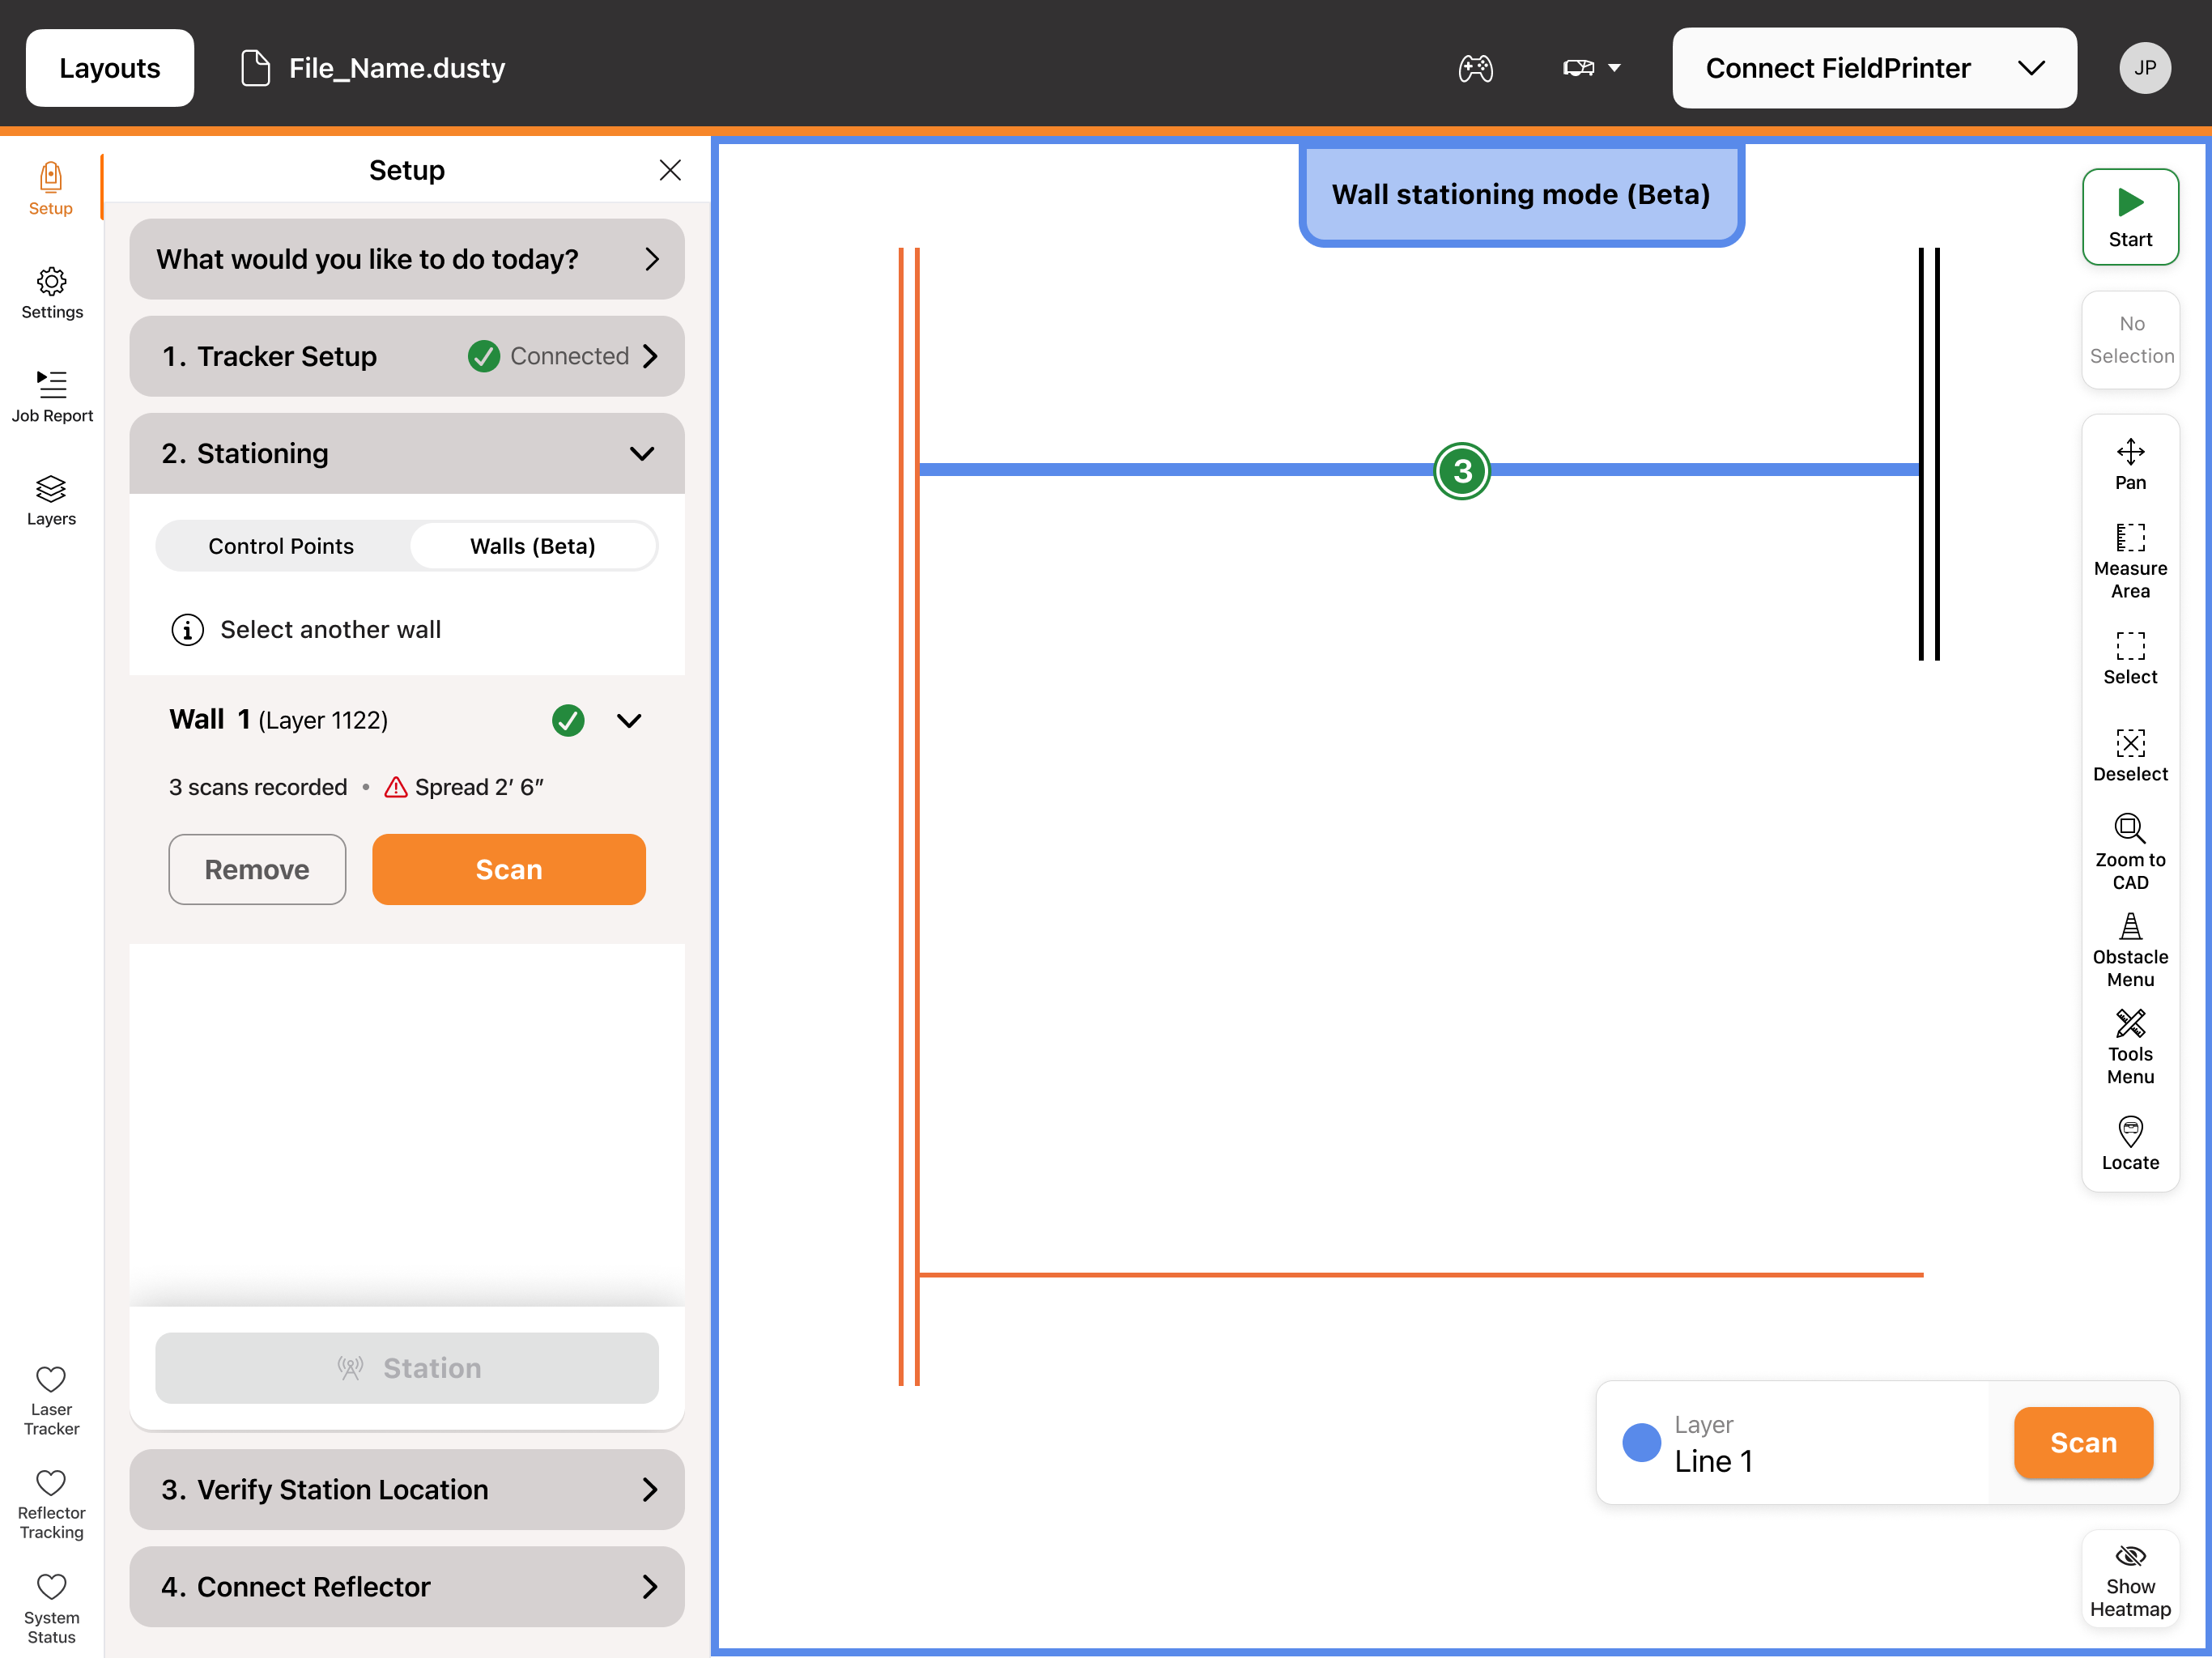
Task: Switch to Control Points stationing
Action: tap(281, 546)
